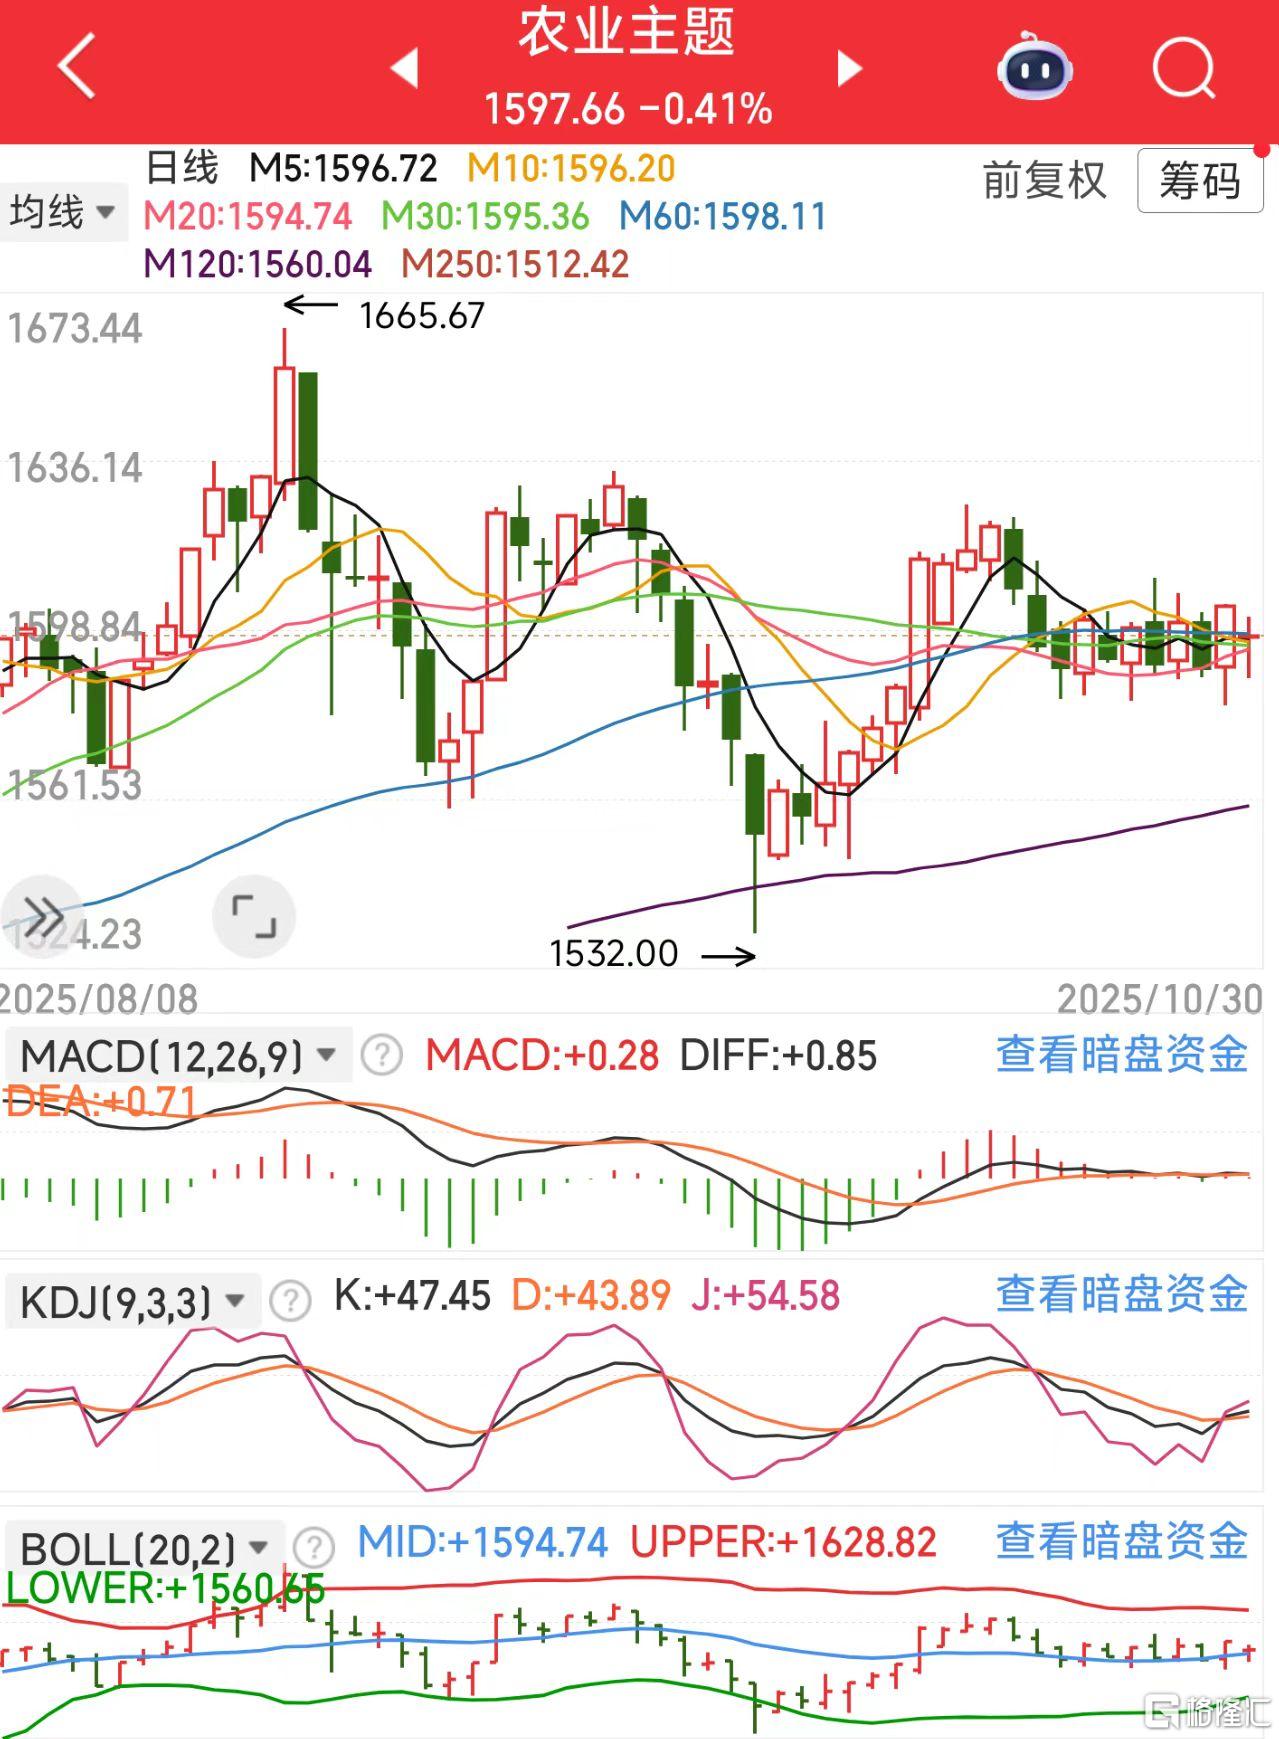Screen dimensions: 1279x1739
Task: Open BOLL help question mark icon
Action: click(314, 1547)
